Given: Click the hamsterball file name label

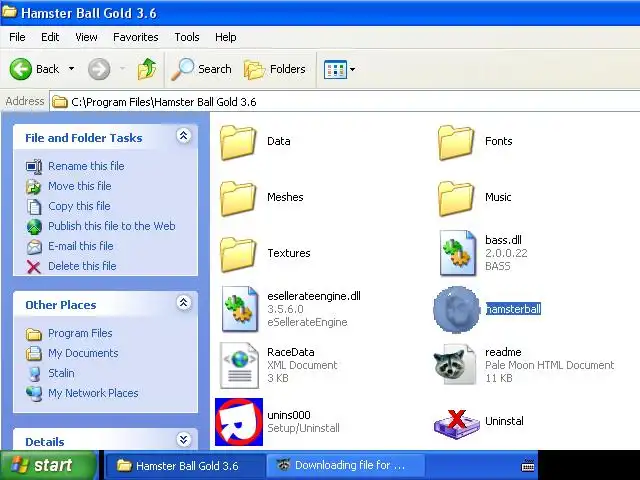Looking at the screenshot, I should (x=513, y=309).
